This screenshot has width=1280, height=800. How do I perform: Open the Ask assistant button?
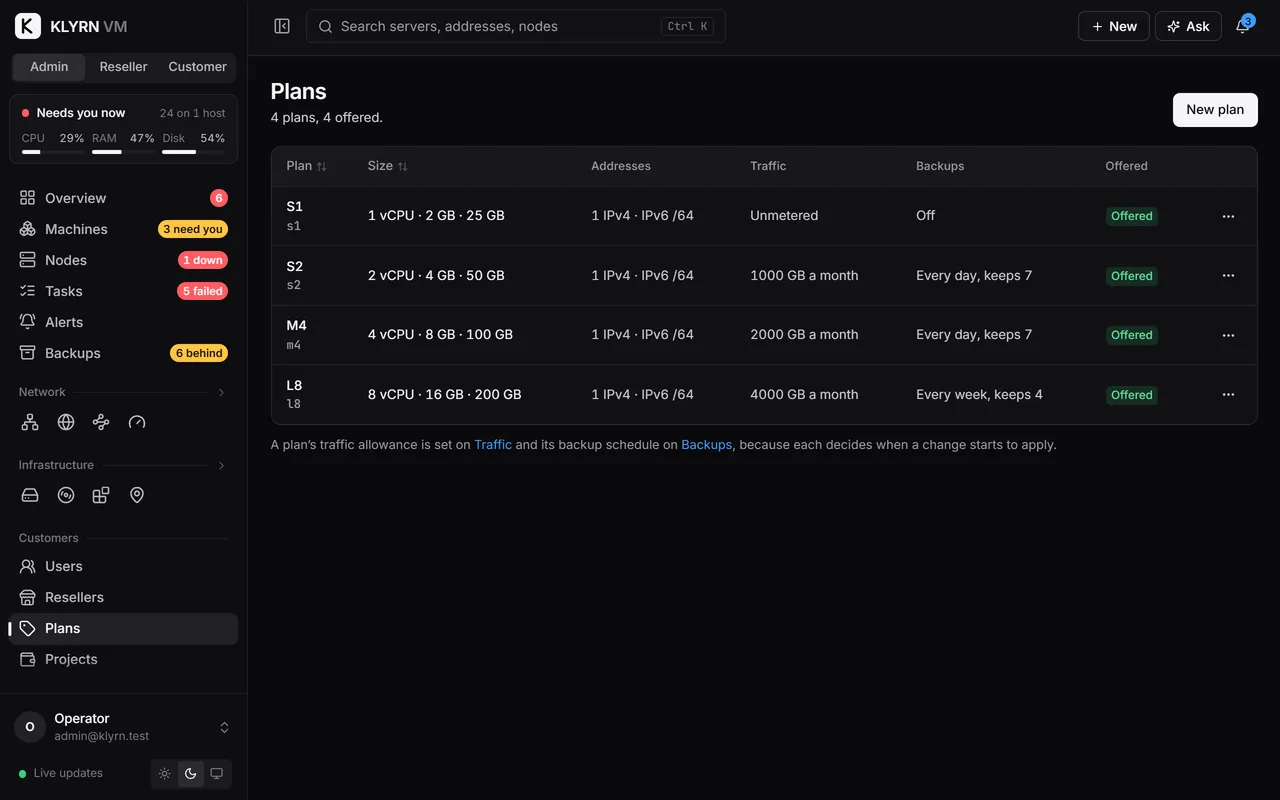(x=1188, y=26)
